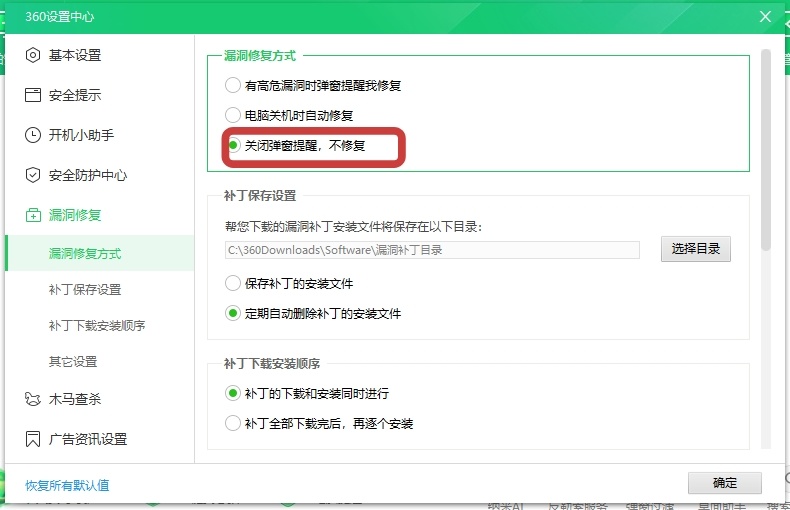Click the 补丁下载安装顺序 section heading

(272, 363)
